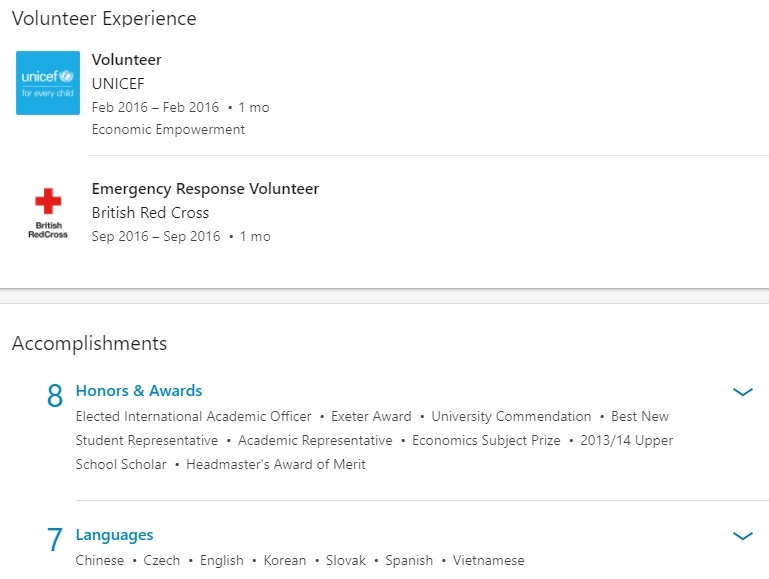Click Headmaster's Award of Merit text
The width and height of the screenshot is (769, 579).
tap(276, 465)
